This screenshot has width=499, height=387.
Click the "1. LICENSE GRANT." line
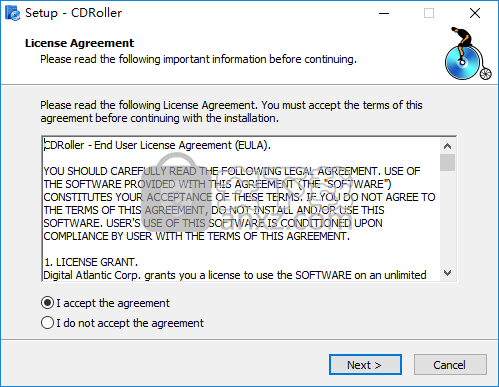tap(91, 262)
